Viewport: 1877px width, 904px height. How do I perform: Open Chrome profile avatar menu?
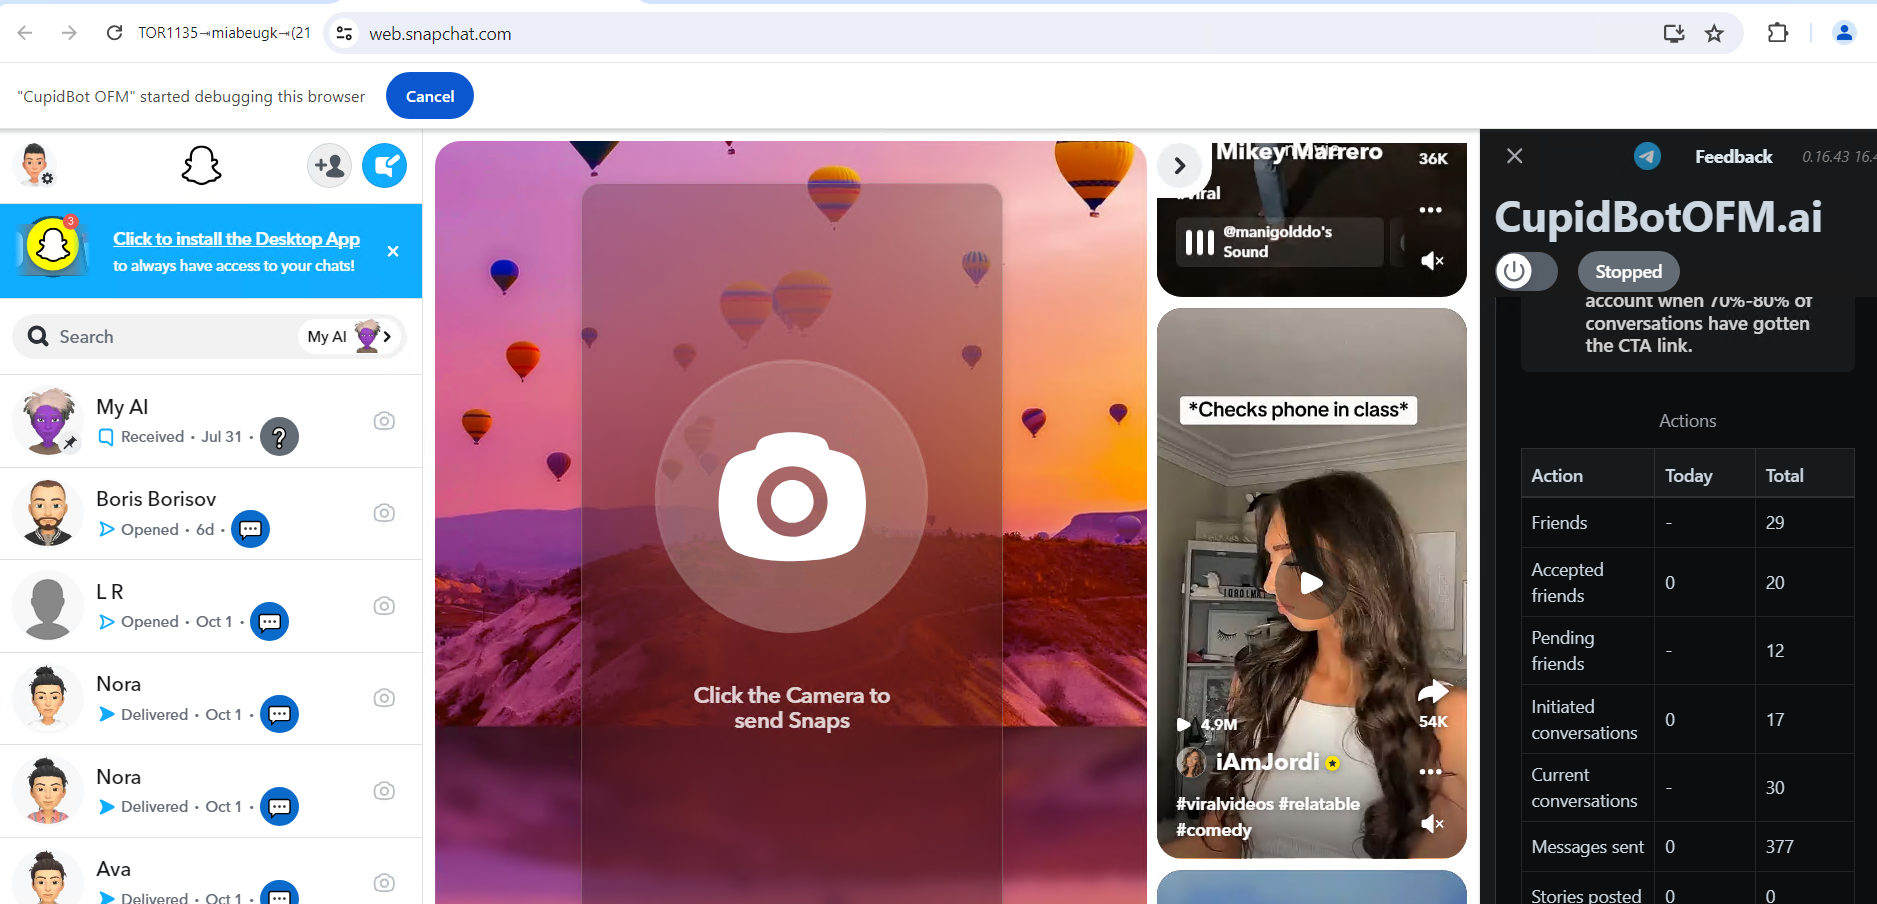[1844, 33]
